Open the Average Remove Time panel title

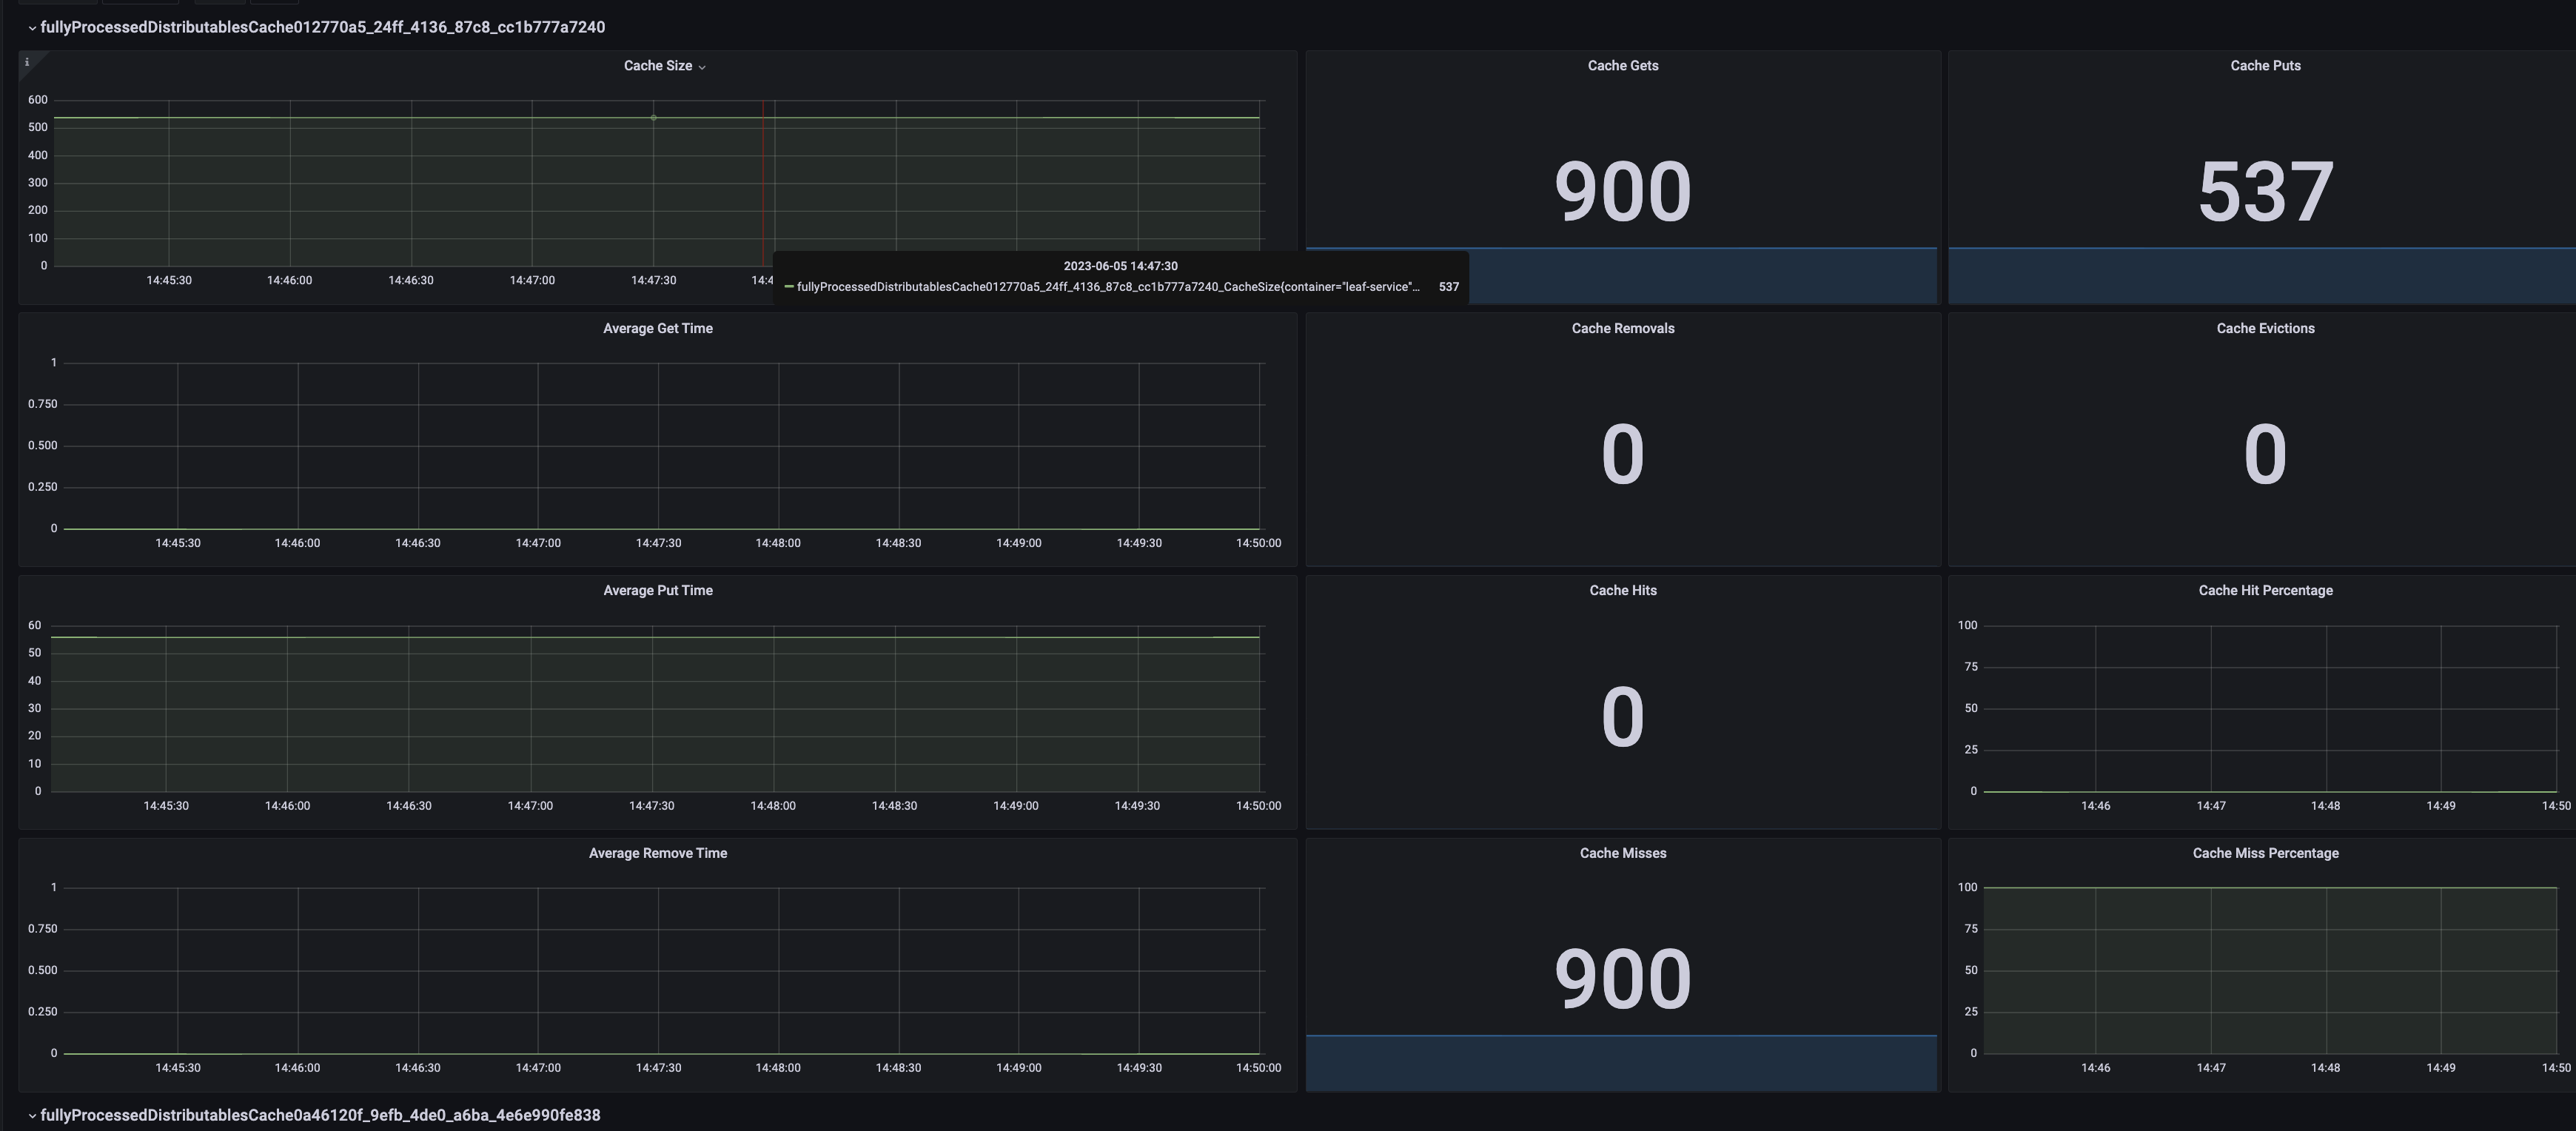pos(658,854)
